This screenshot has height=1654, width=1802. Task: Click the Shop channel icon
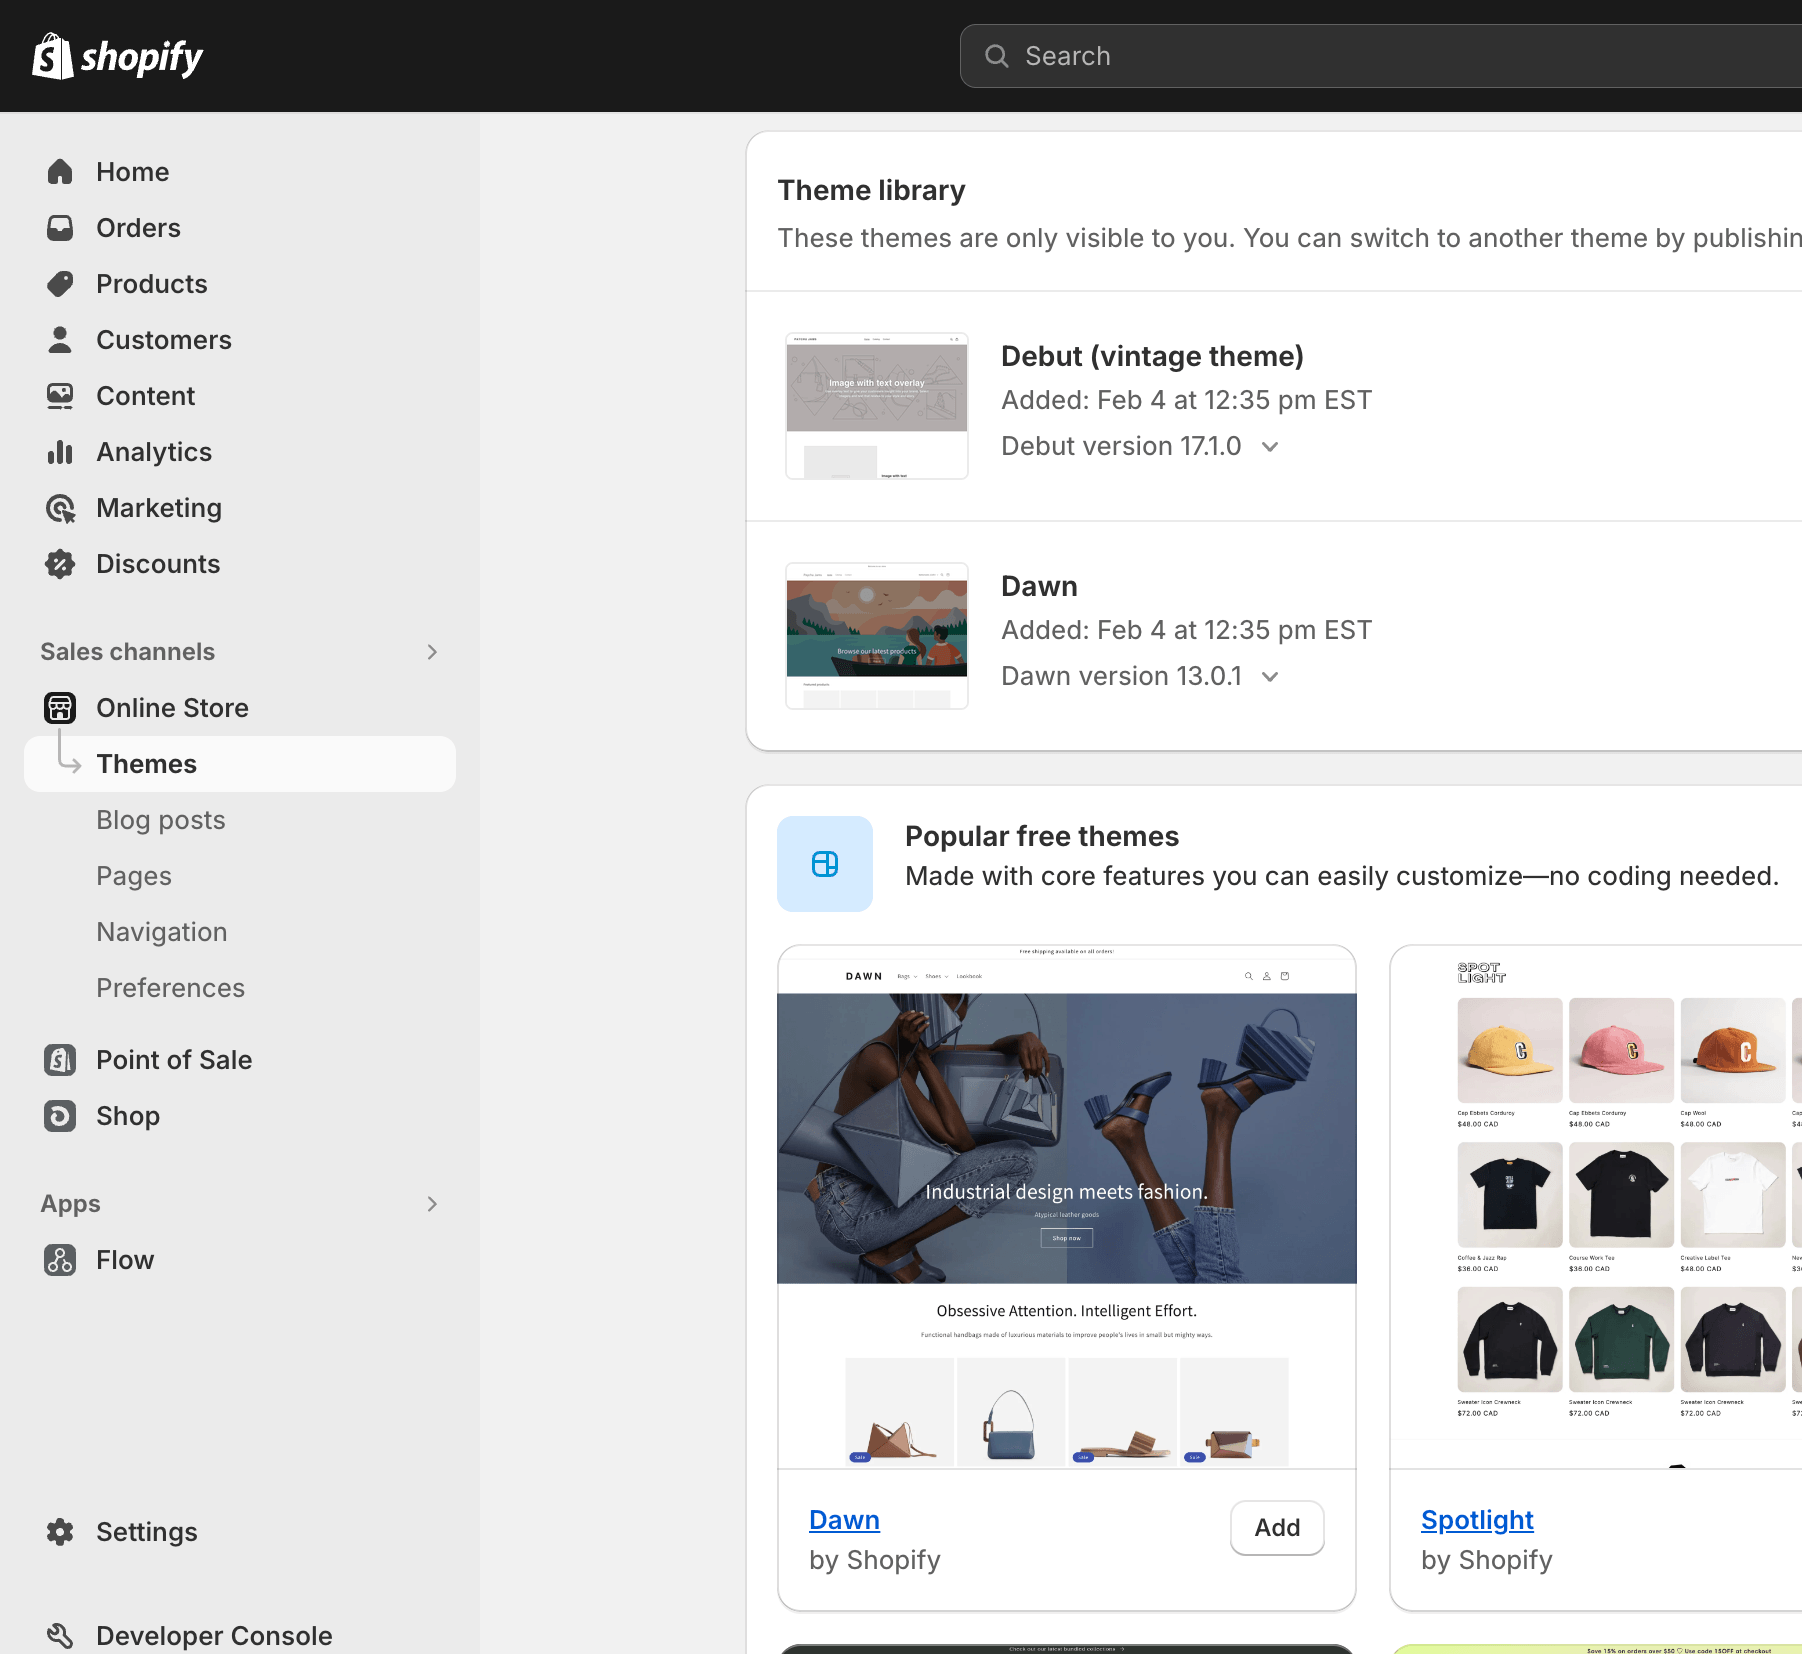coord(60,1116)
